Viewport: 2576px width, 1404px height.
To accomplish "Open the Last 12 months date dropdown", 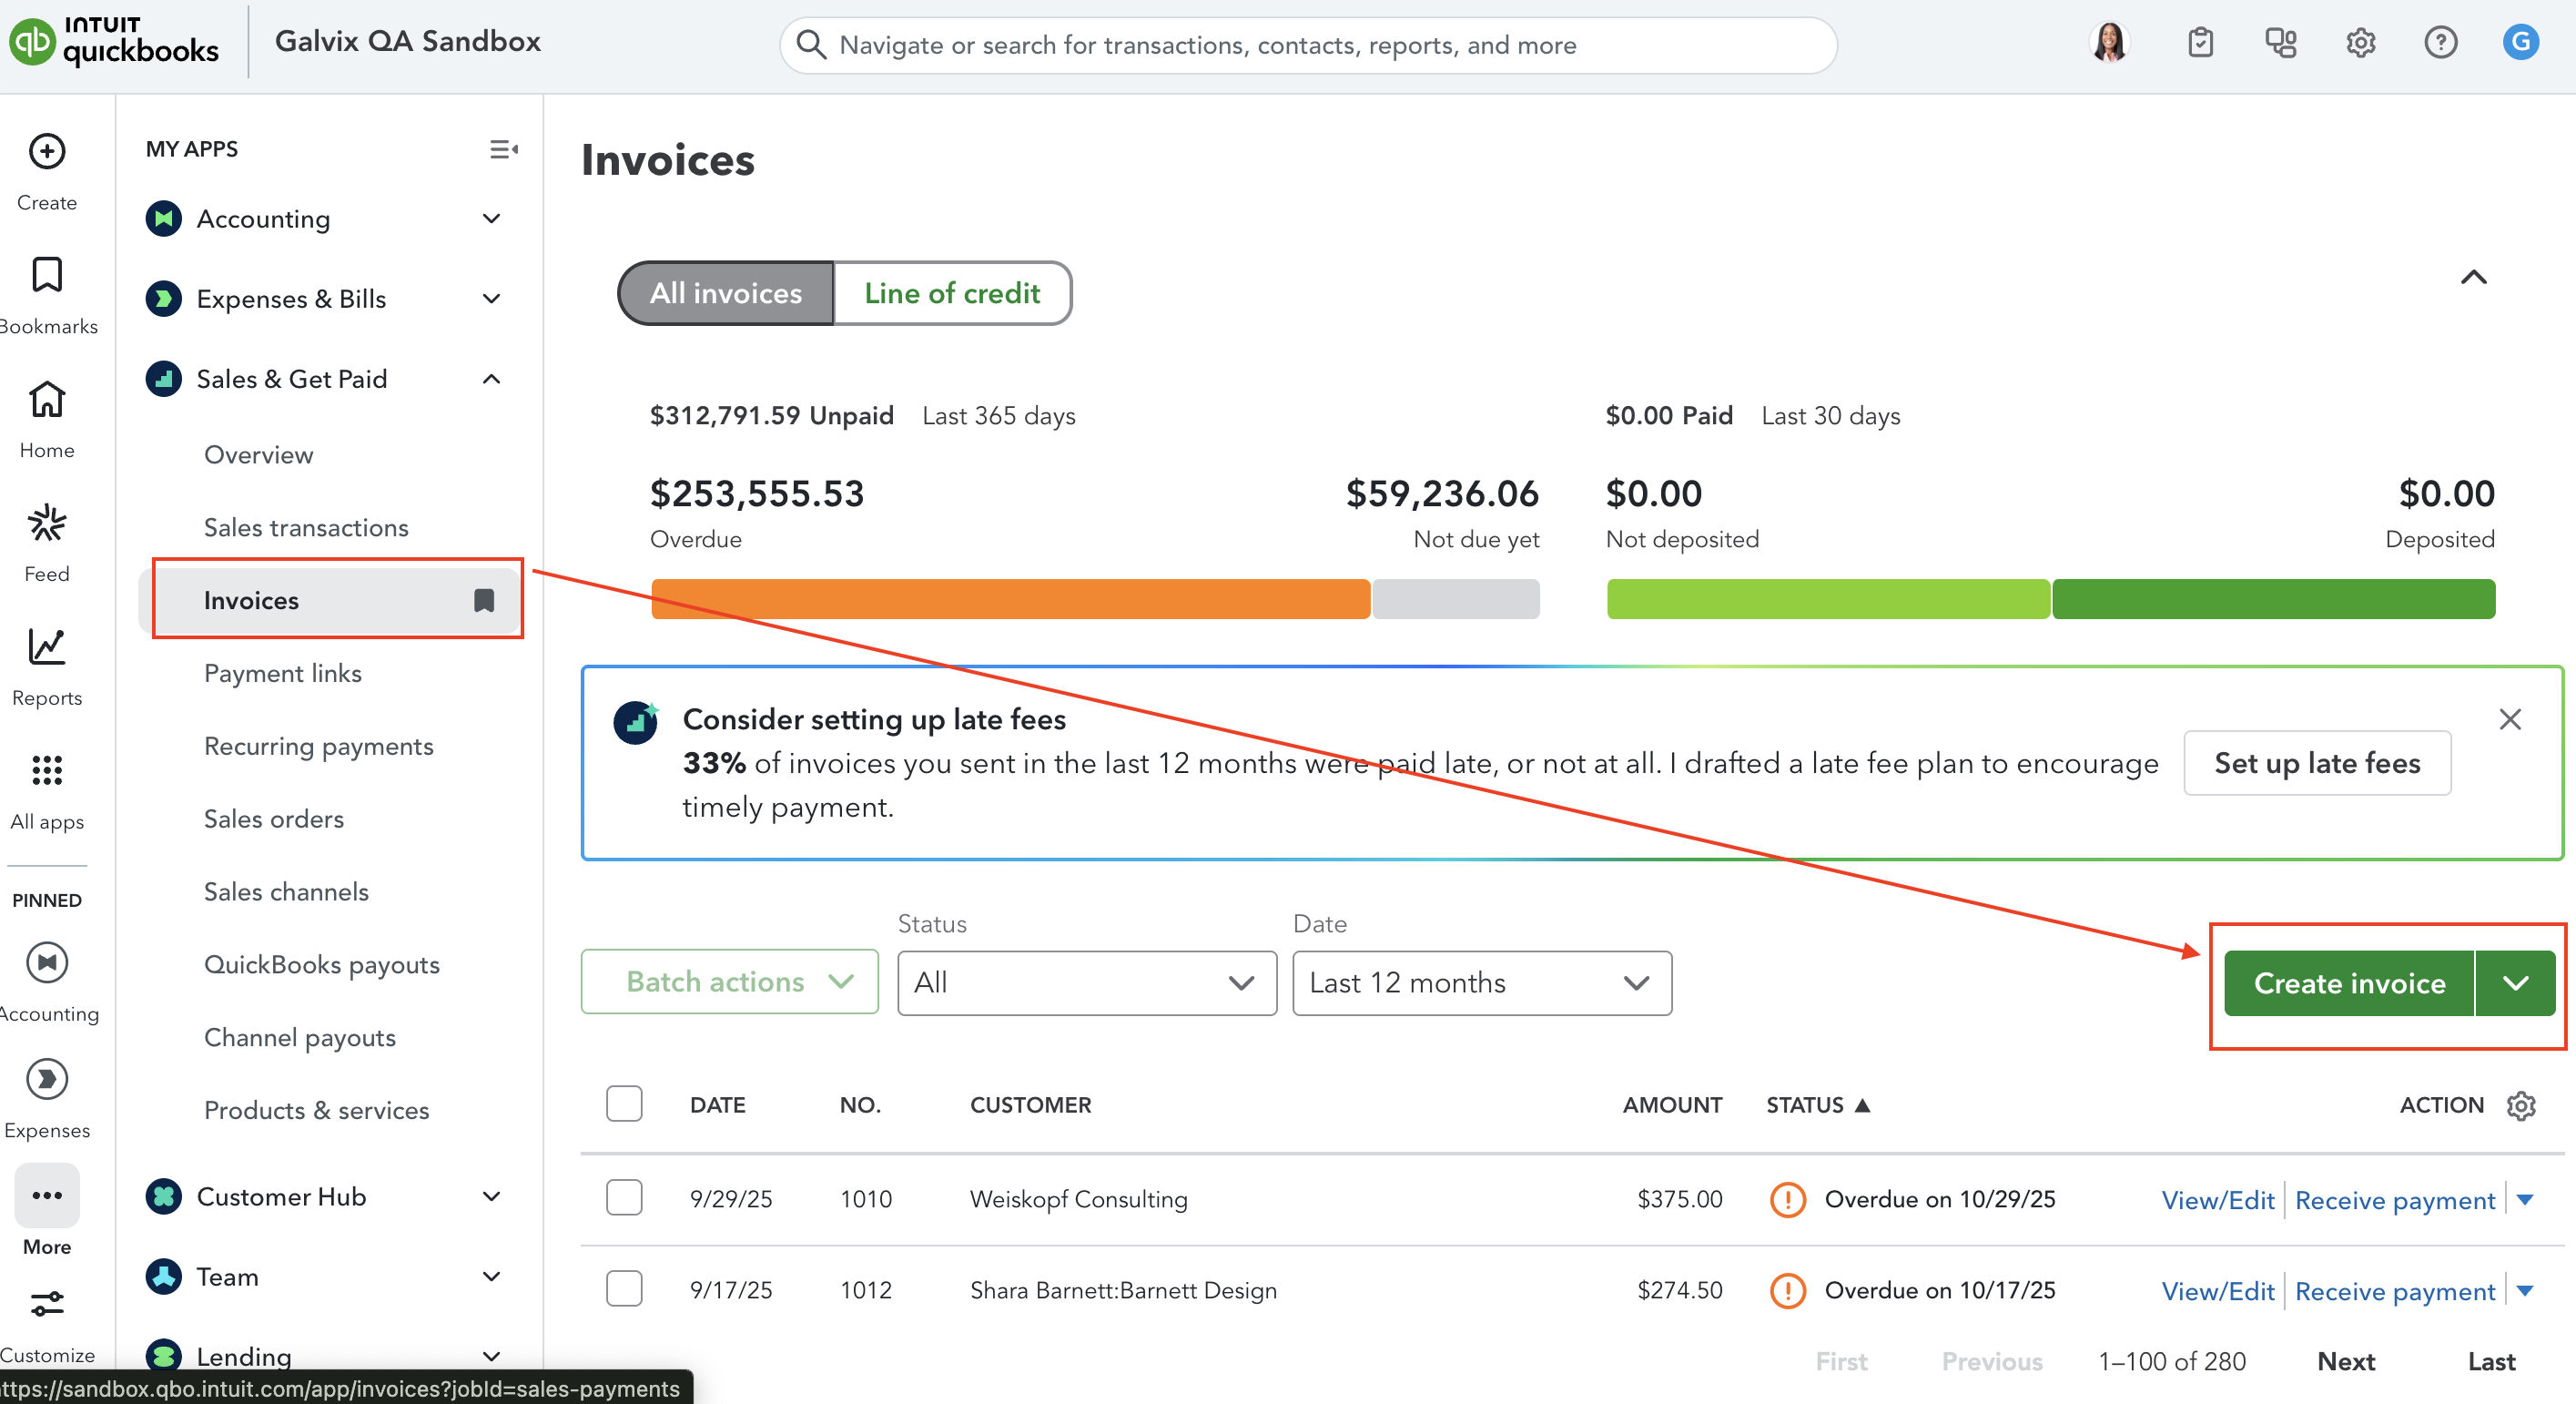I will [1481, 983].
